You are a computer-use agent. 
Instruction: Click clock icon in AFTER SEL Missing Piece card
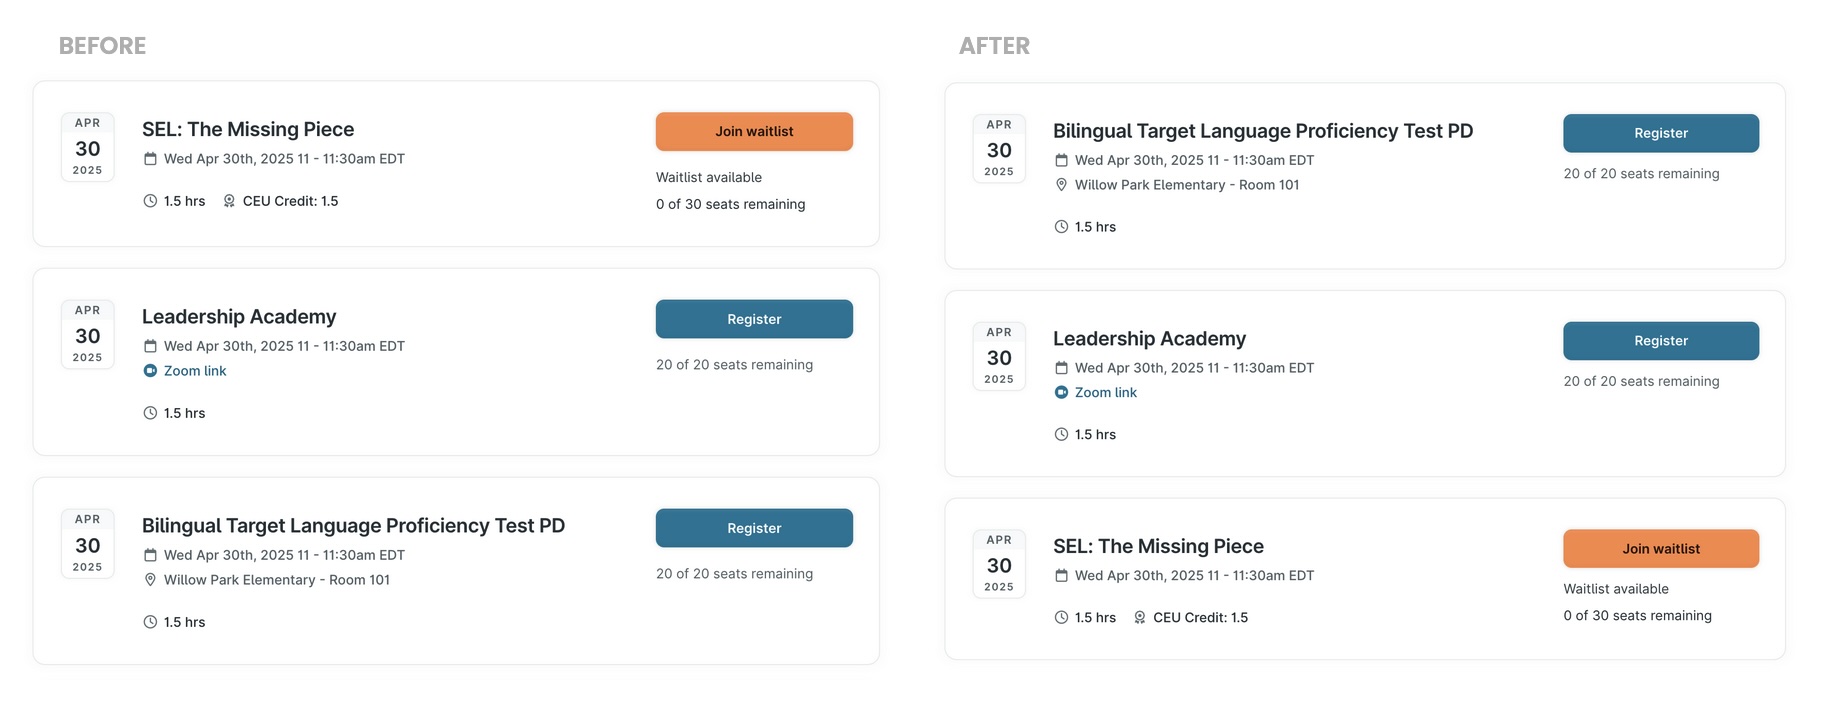pyautogui.click(x=1061, y=618)
